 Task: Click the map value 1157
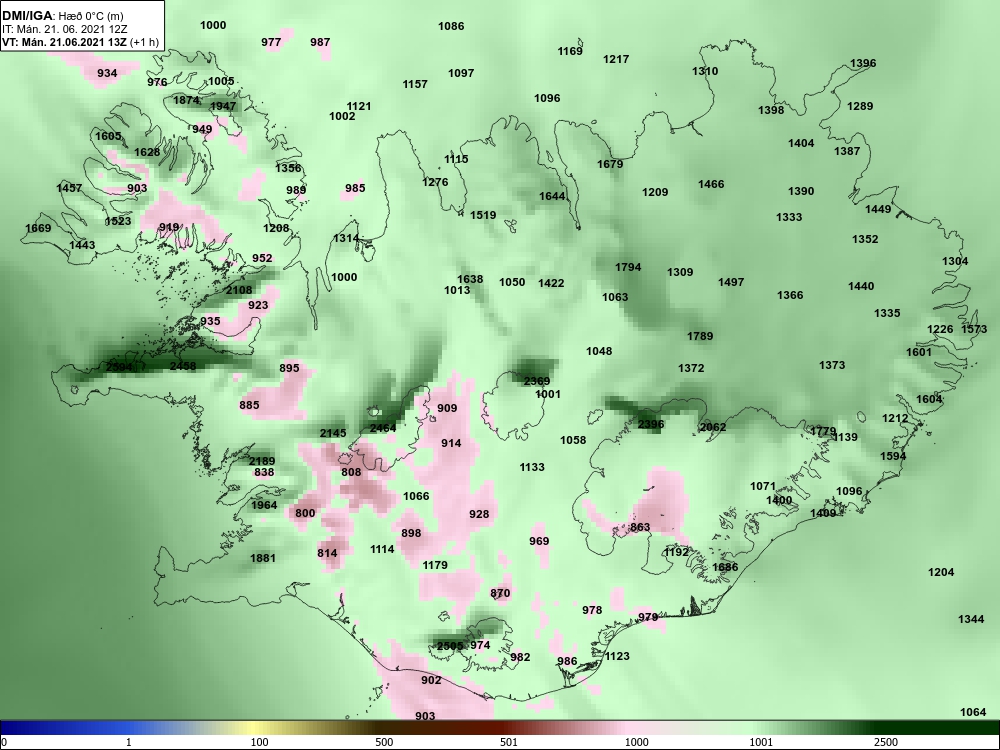[415, 84]
